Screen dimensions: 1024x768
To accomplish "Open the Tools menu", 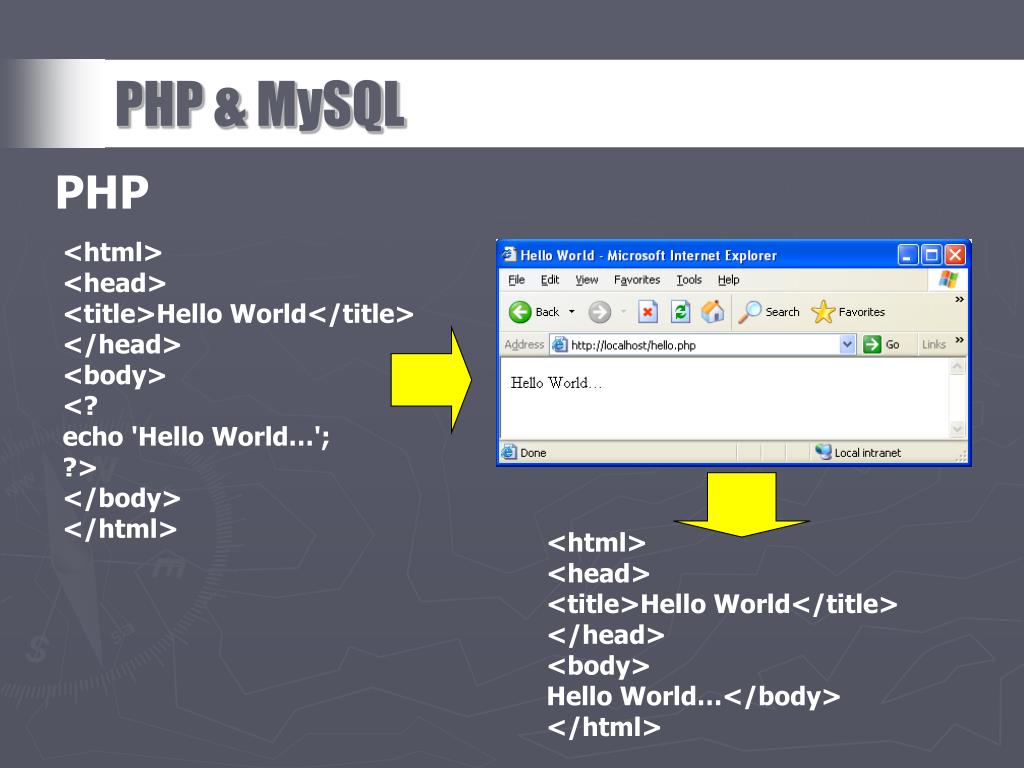I will 689,280.
